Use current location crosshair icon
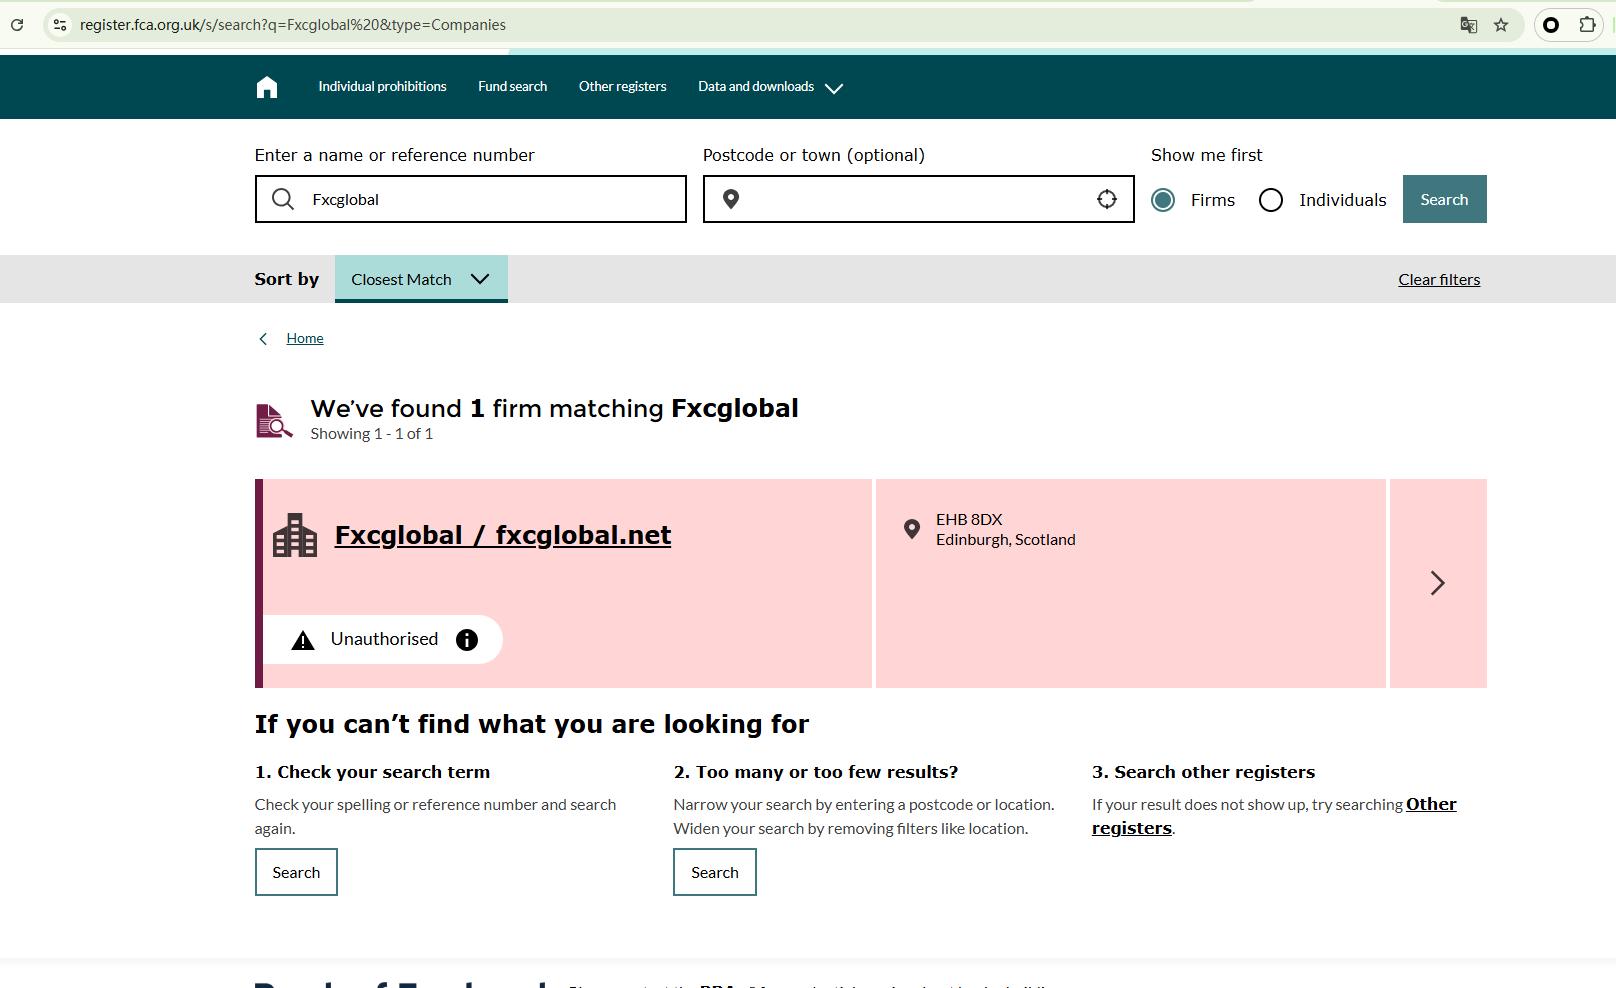 1107,199
